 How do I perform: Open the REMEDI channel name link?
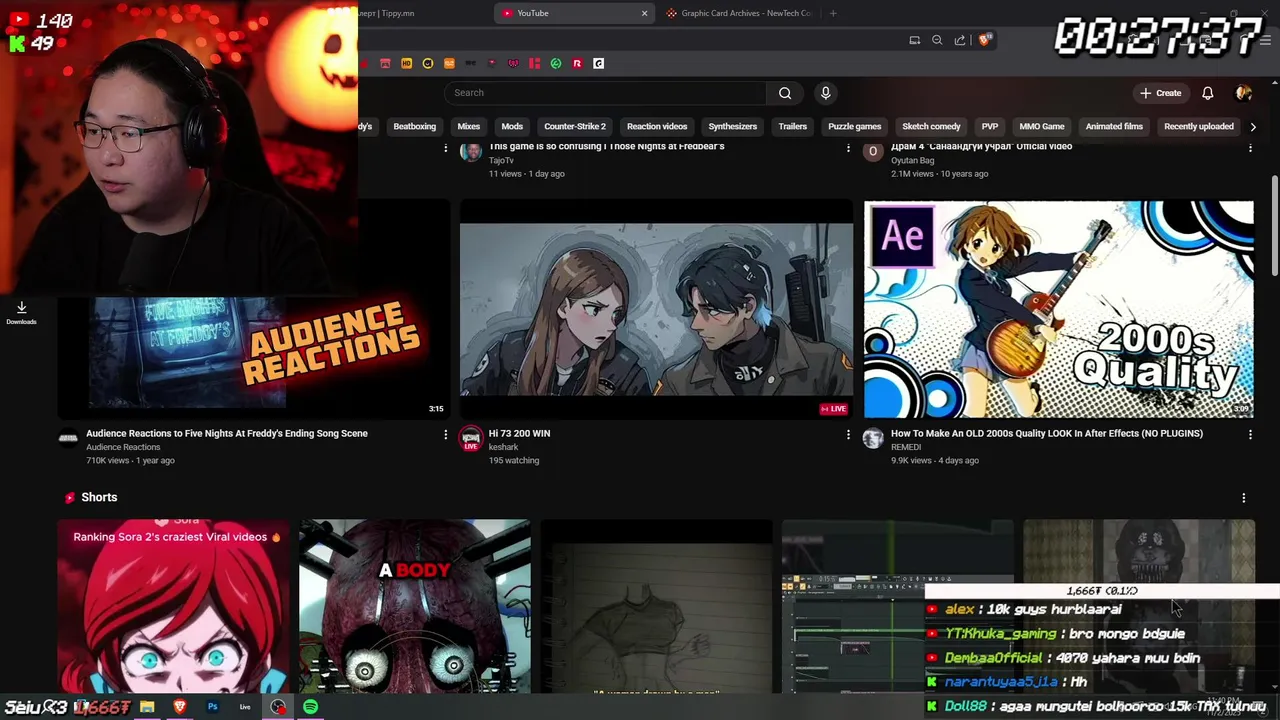coord(906,447)
